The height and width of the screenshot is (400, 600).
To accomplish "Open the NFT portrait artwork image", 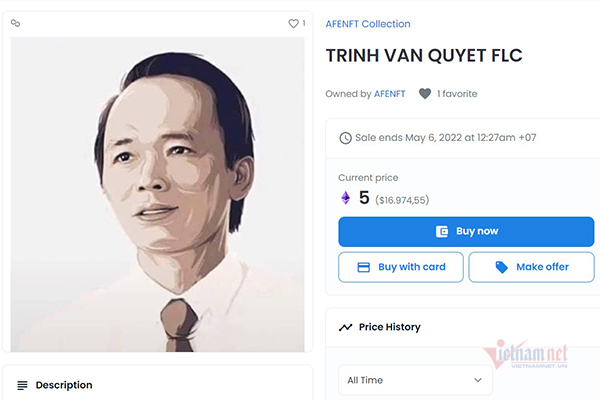I will coord(158,194).
